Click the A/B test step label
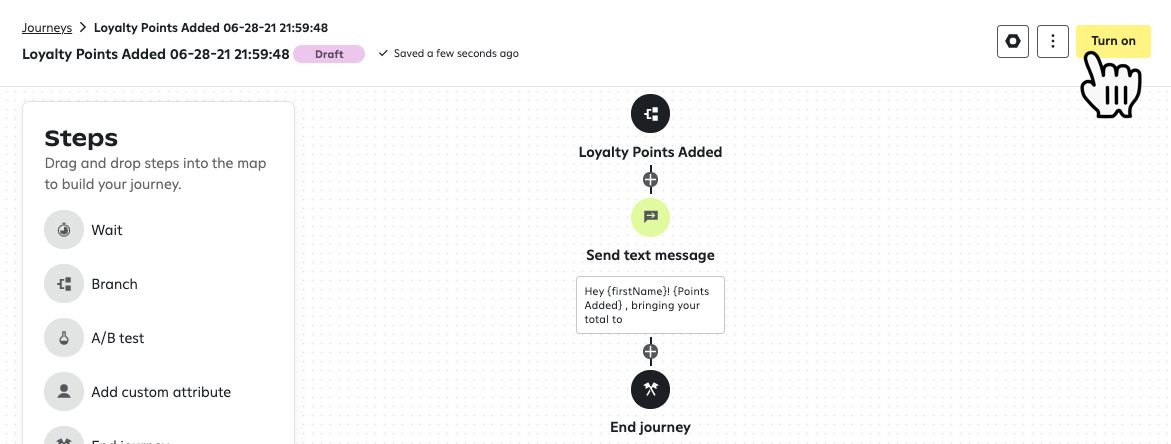 tap(118, 338)
